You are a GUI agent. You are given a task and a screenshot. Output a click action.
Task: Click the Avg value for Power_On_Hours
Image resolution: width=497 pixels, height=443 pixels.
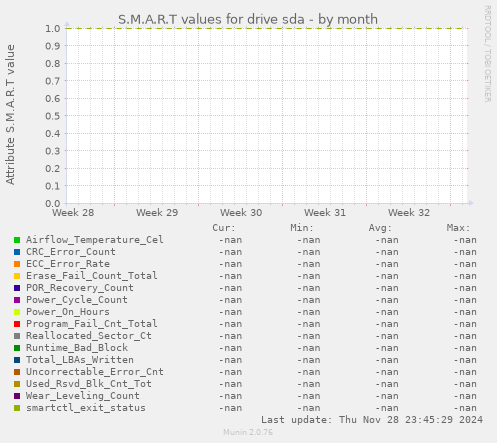click(x=387, y=312)
